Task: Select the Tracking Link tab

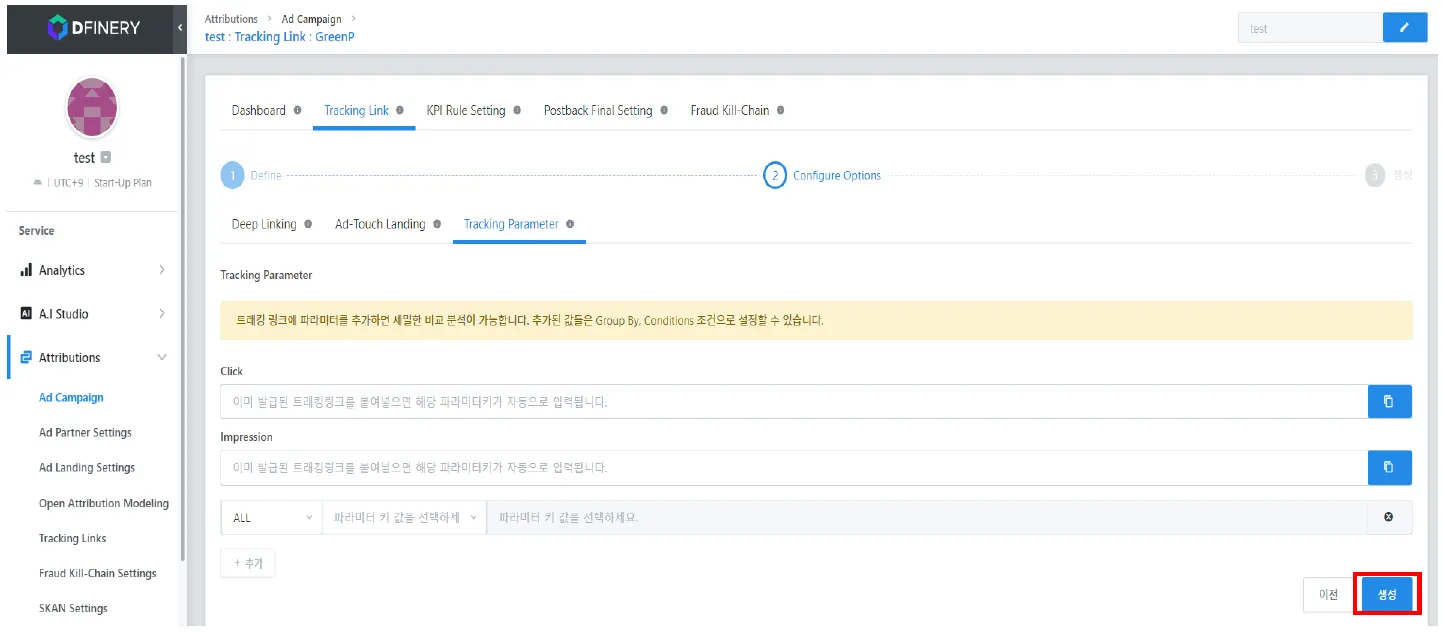Action: tap(356, 110)
